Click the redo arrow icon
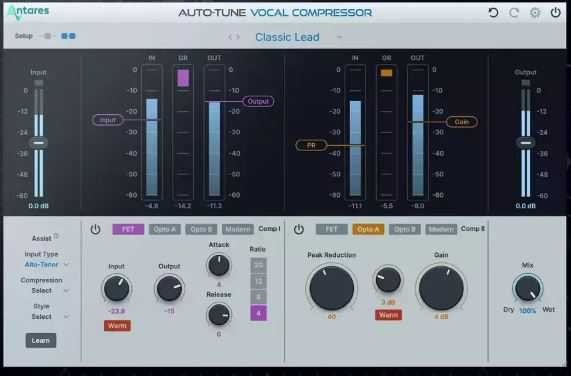This screenshot has width=571, height=376. coord(514,13)
